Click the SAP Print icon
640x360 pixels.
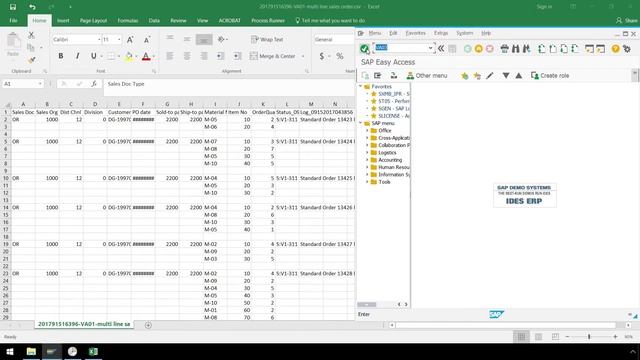(504, 49)
